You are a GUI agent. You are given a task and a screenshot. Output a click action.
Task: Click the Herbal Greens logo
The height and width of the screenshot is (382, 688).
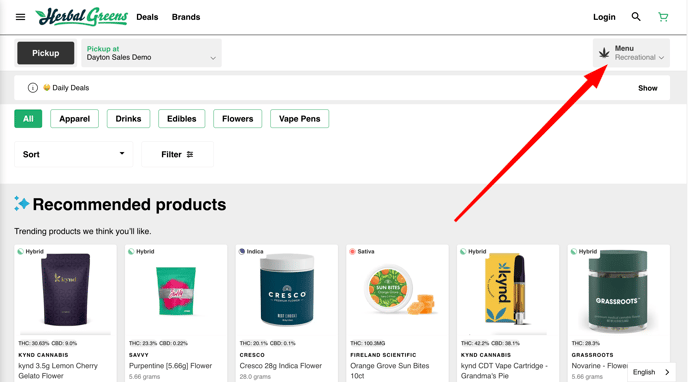click(82, 17)
